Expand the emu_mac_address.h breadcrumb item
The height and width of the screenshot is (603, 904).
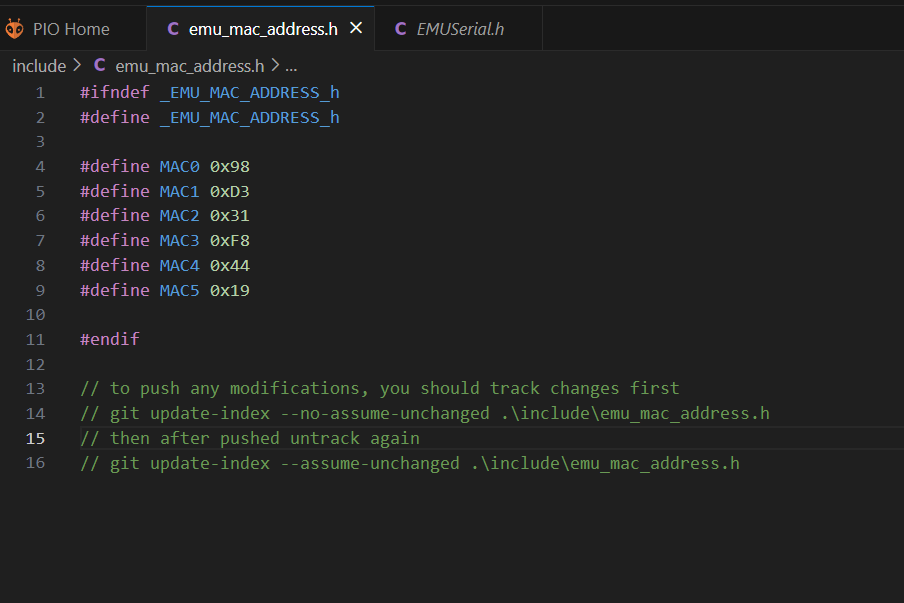(x=189, y=66)
